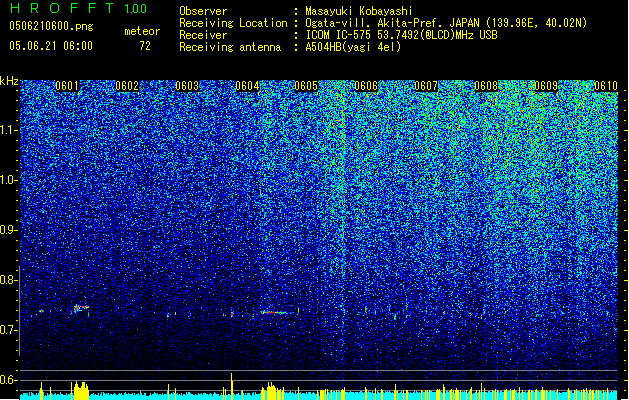Click the Receiver label
This screenshot has height=400, width=629.
tap(203, 35)
